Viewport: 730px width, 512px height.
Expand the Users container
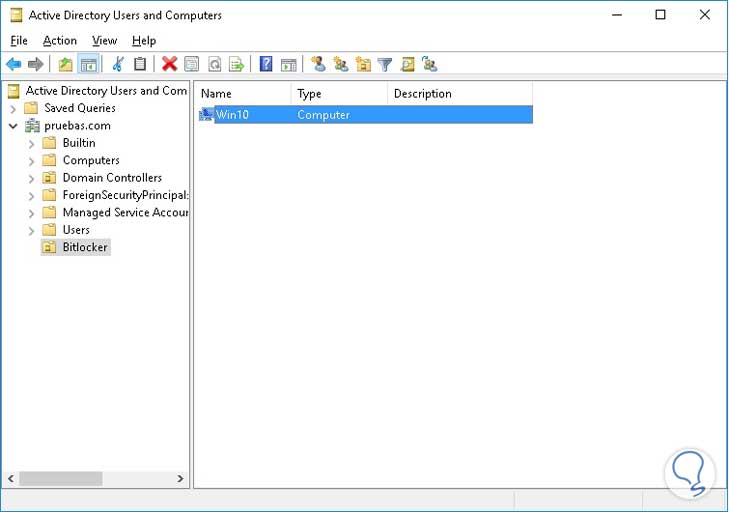31,231
